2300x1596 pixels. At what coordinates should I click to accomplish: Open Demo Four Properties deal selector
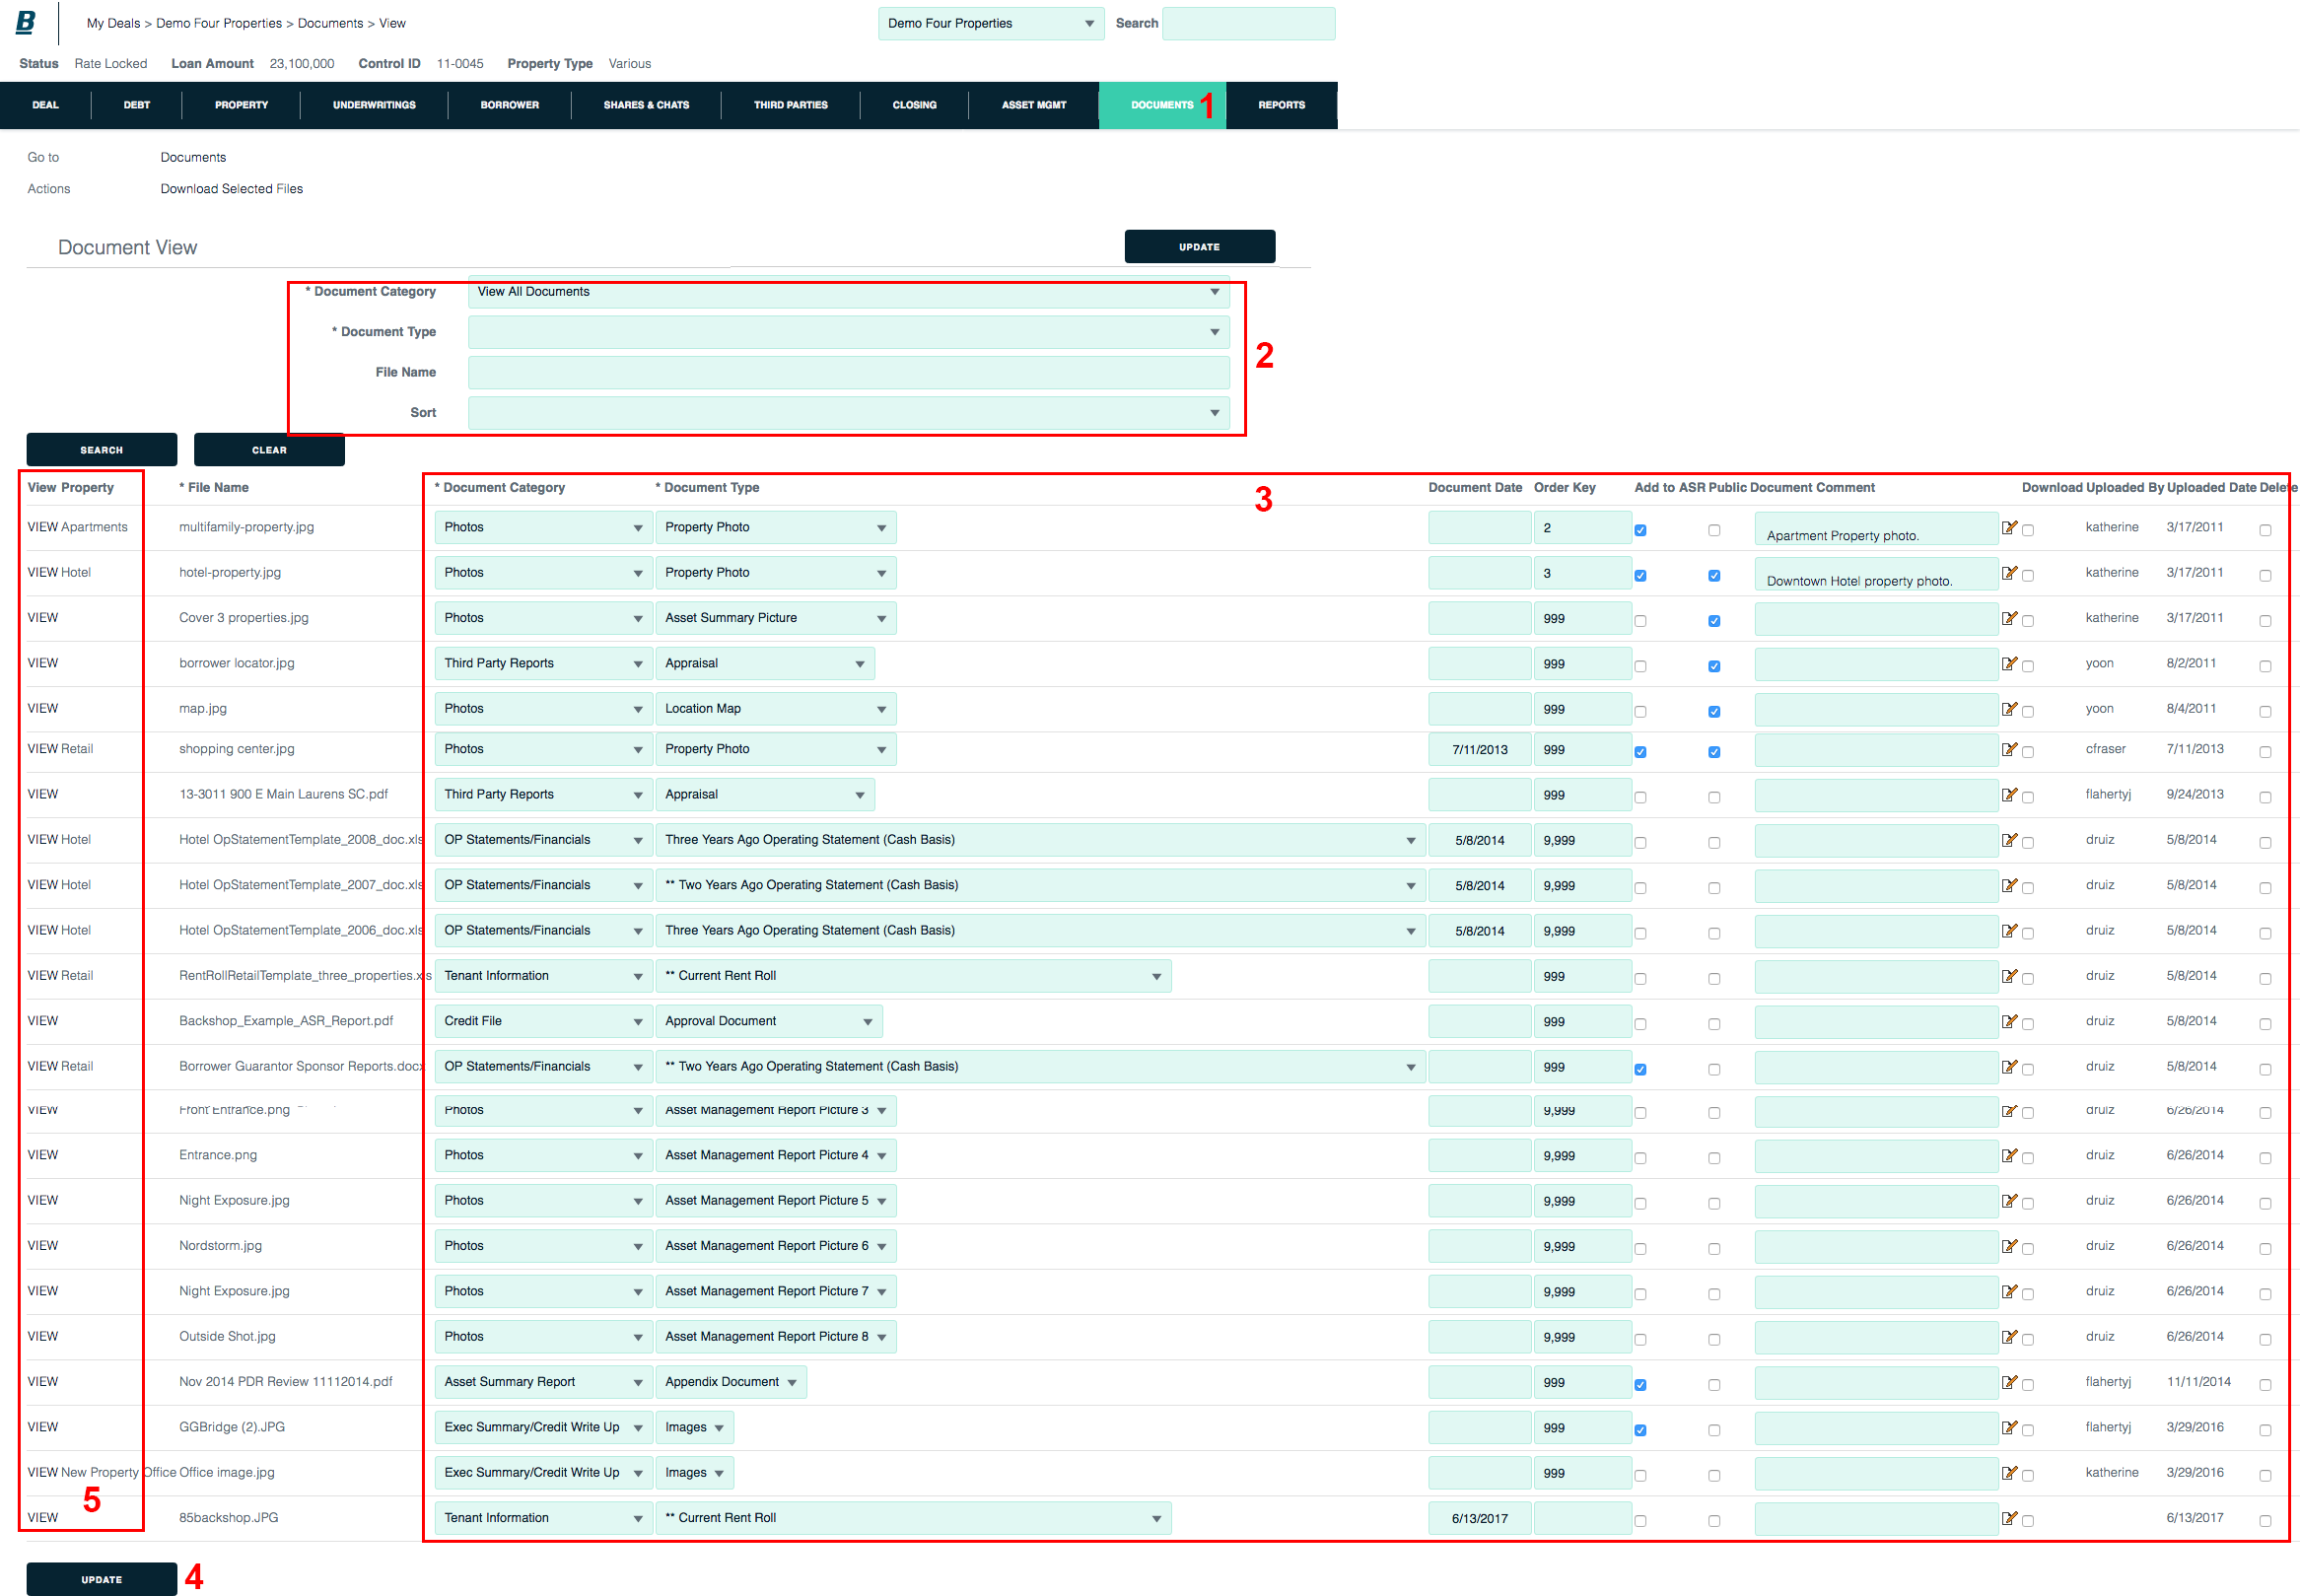tap(990, 24)
